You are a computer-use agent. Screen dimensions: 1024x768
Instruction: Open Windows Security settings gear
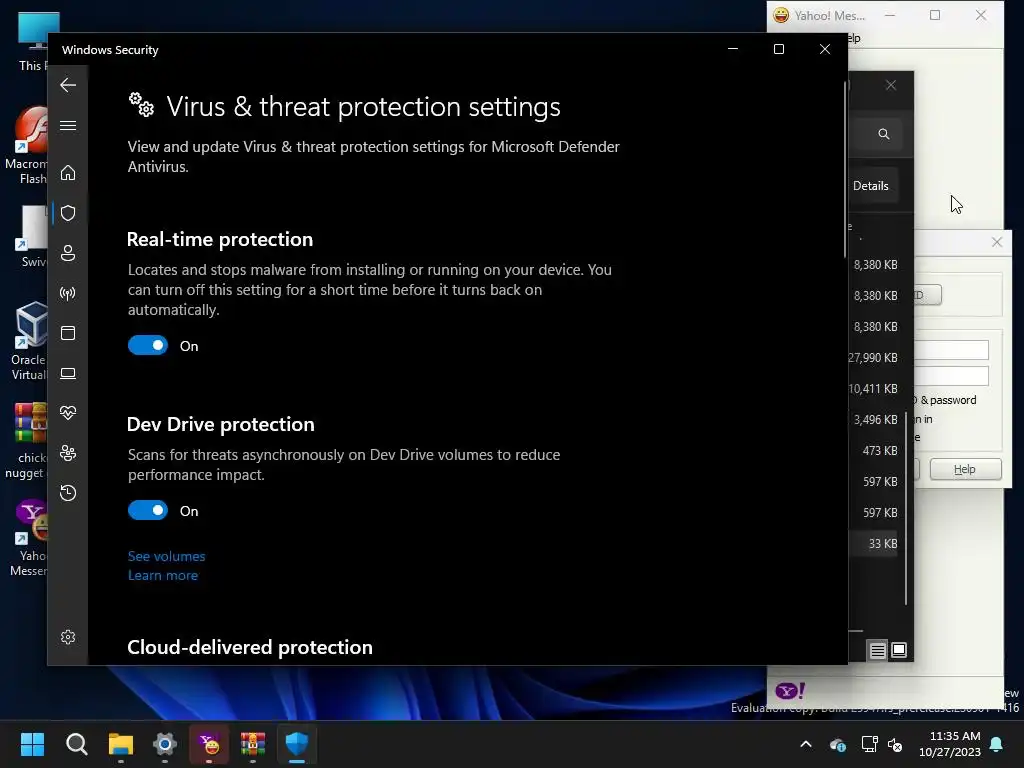click(x=68, y=637)
